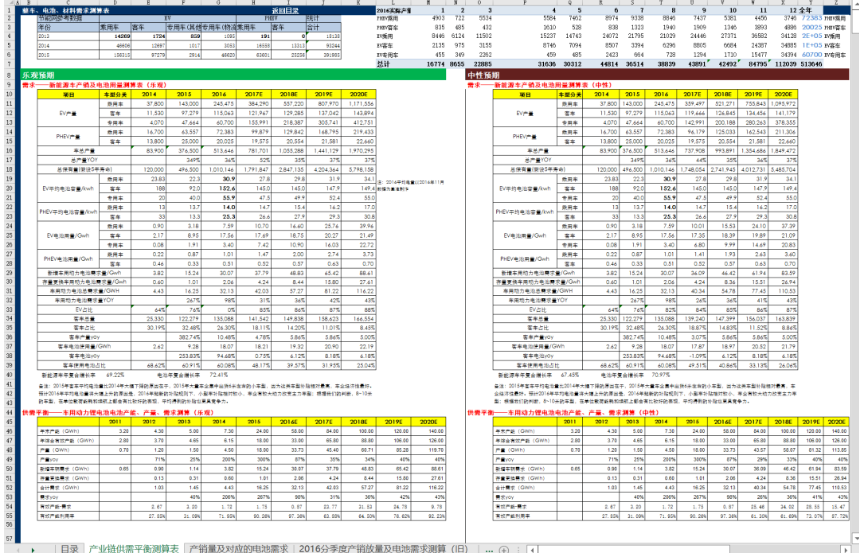Select the 中性预期 dark red header cell
This screenshot has width=859, height=553.
657,75
